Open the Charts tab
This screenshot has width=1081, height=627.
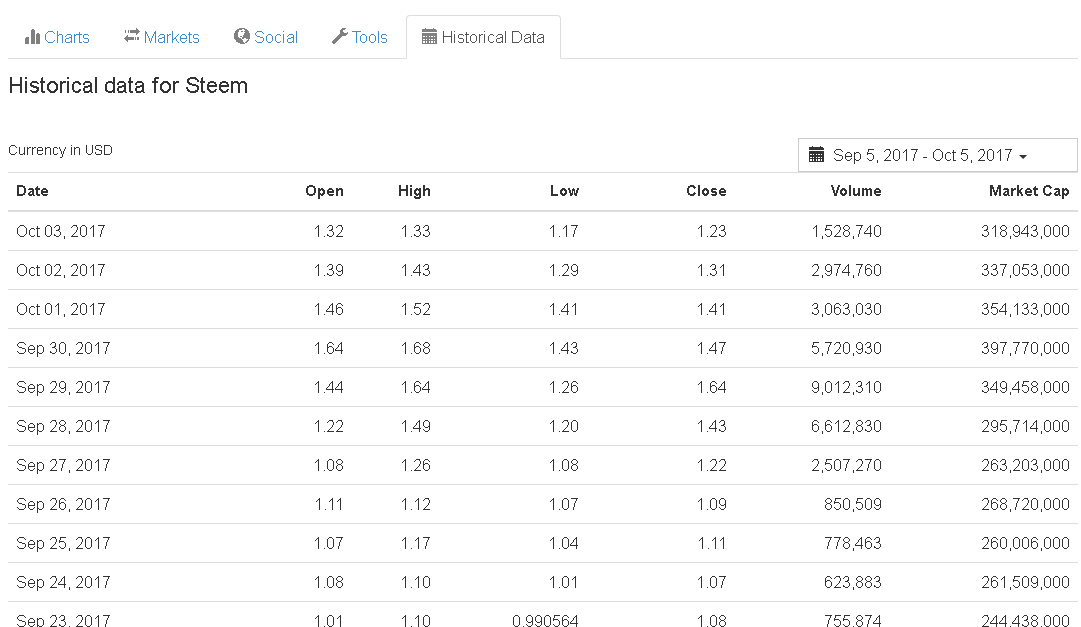(x=57, y=37)
